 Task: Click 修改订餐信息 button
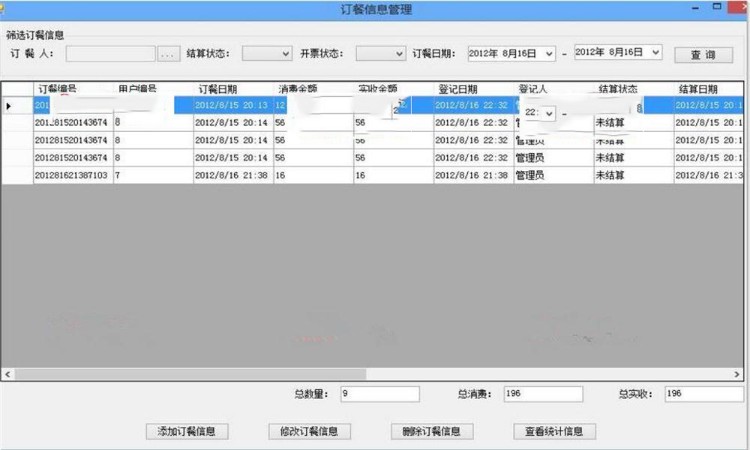309,431
